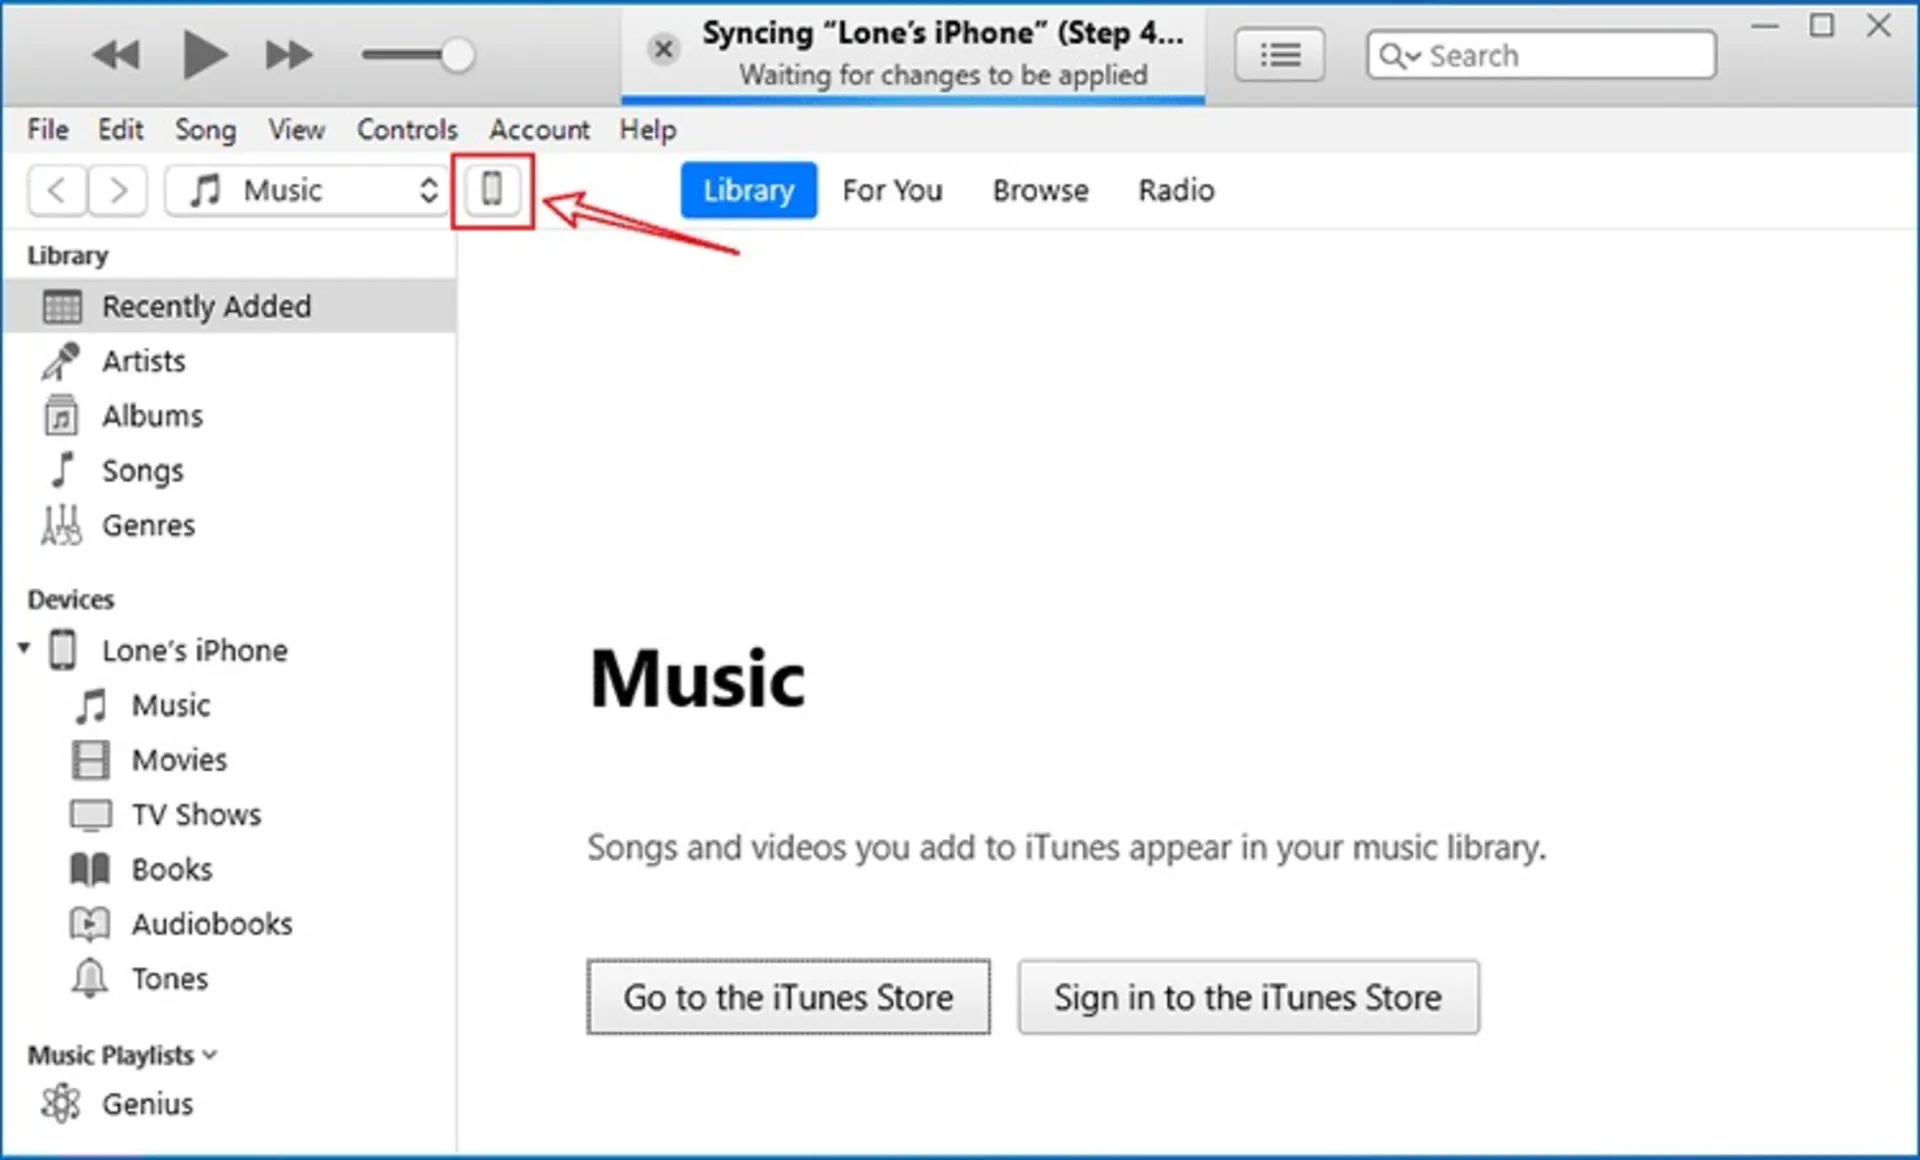Open Tones under Lone's iPhone

point(169,979)
